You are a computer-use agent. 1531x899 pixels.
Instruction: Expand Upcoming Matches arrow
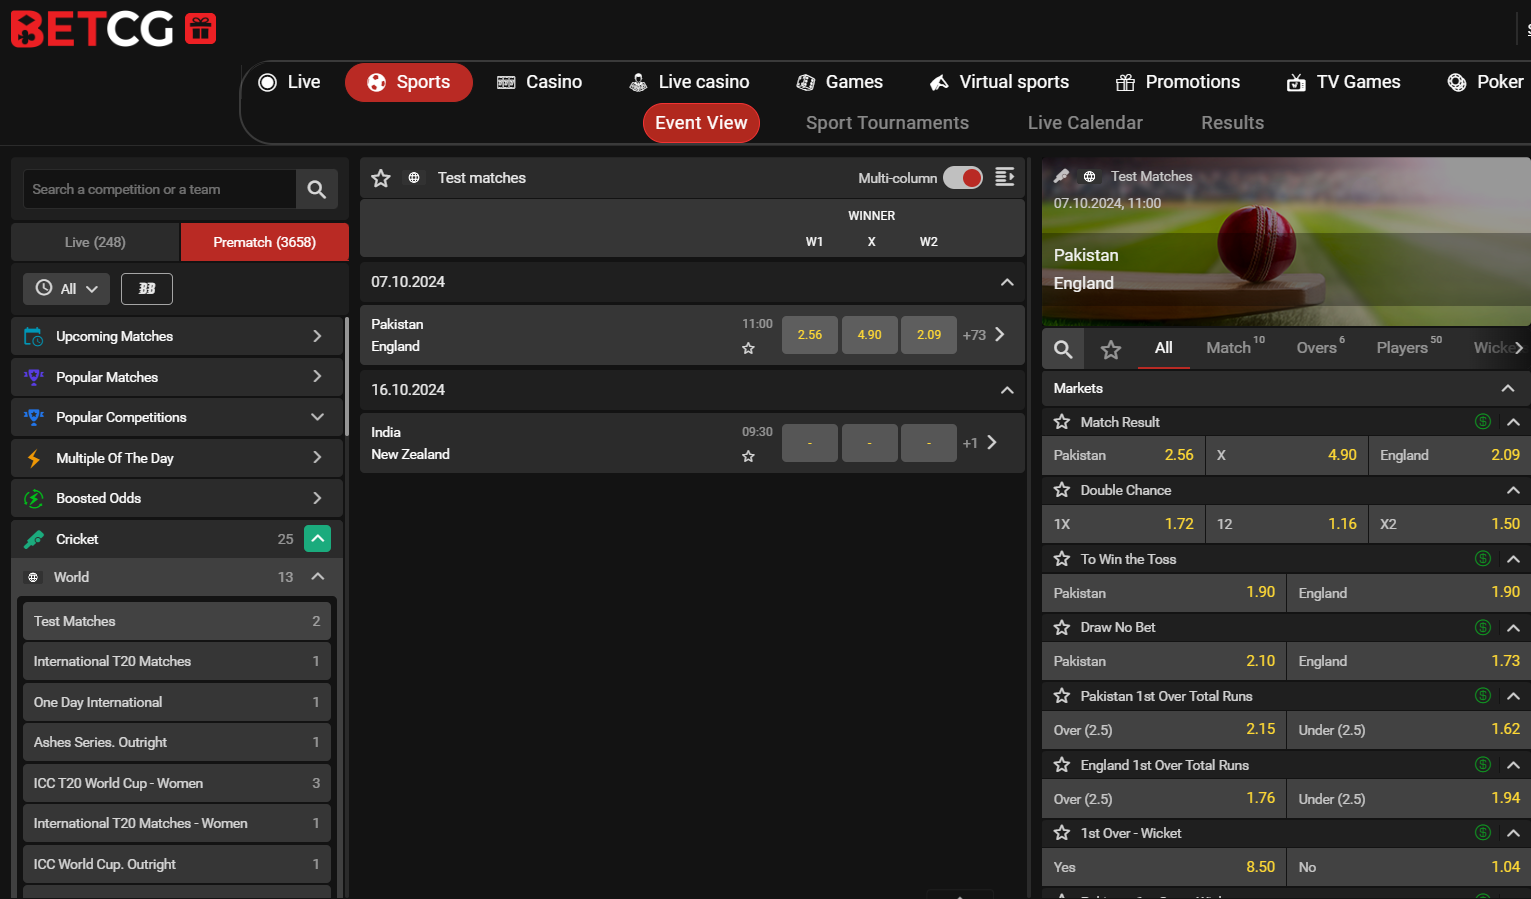click(317, 336)
